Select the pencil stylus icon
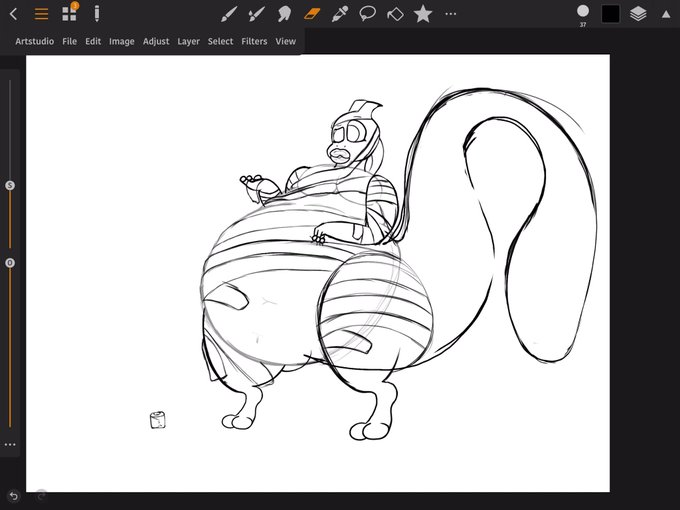The image size is (680, 510). pos(97,13)
